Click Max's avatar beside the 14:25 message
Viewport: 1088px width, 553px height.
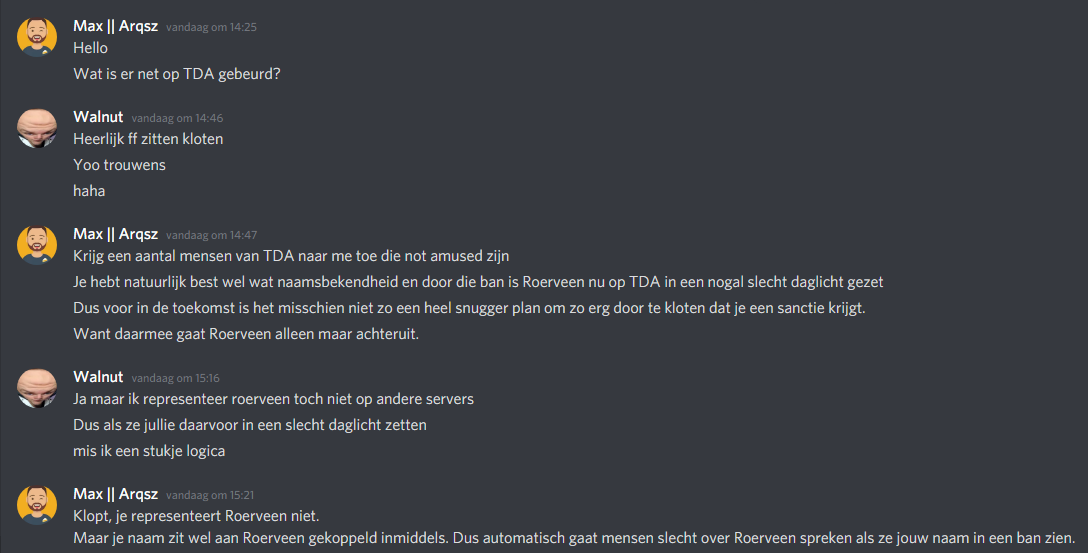37,37
